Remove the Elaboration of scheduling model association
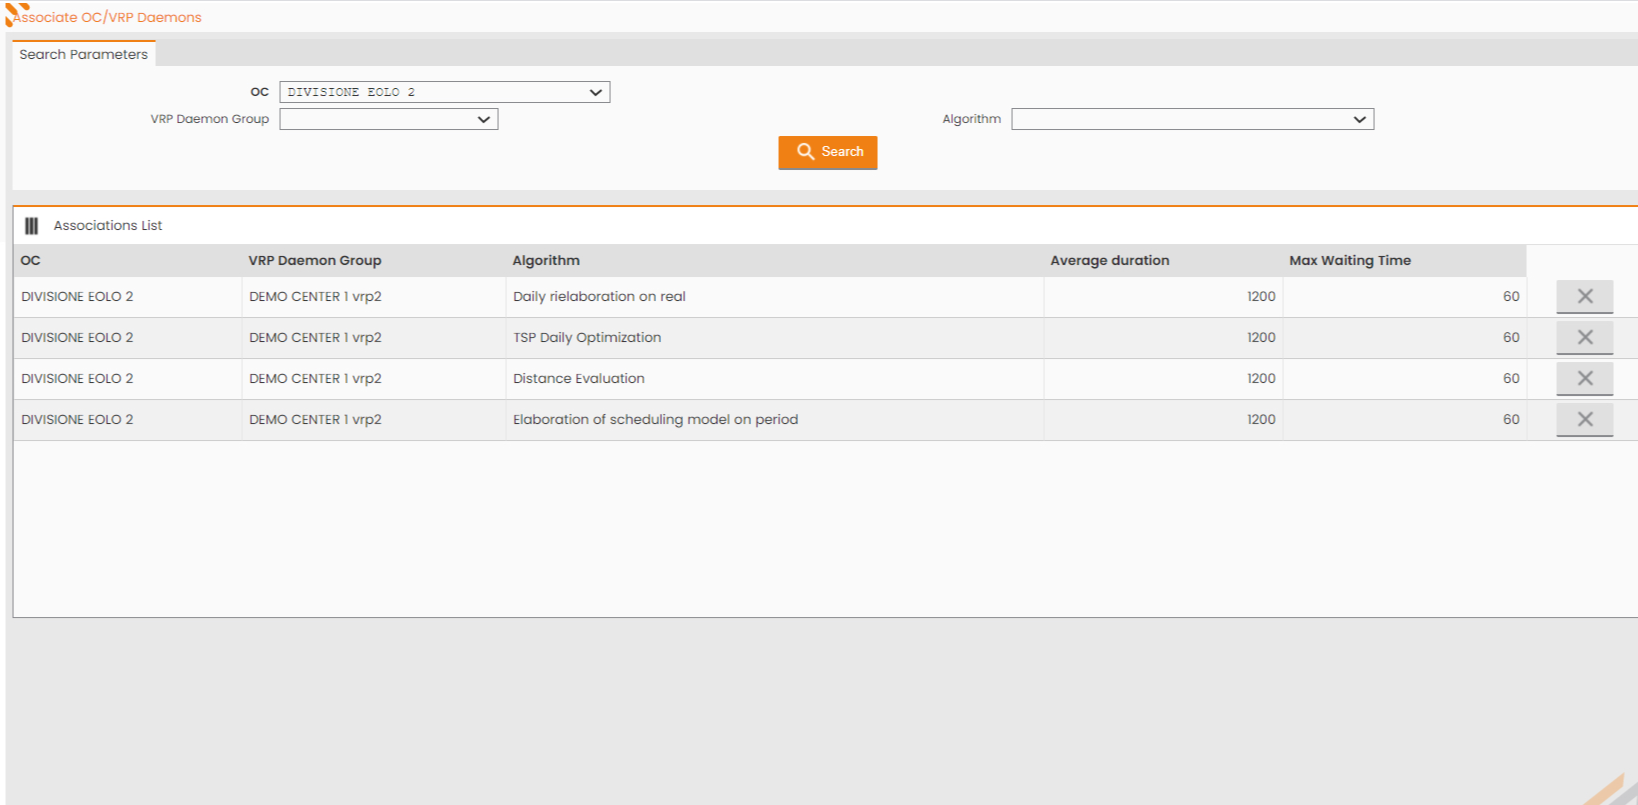 point(1584,419)
